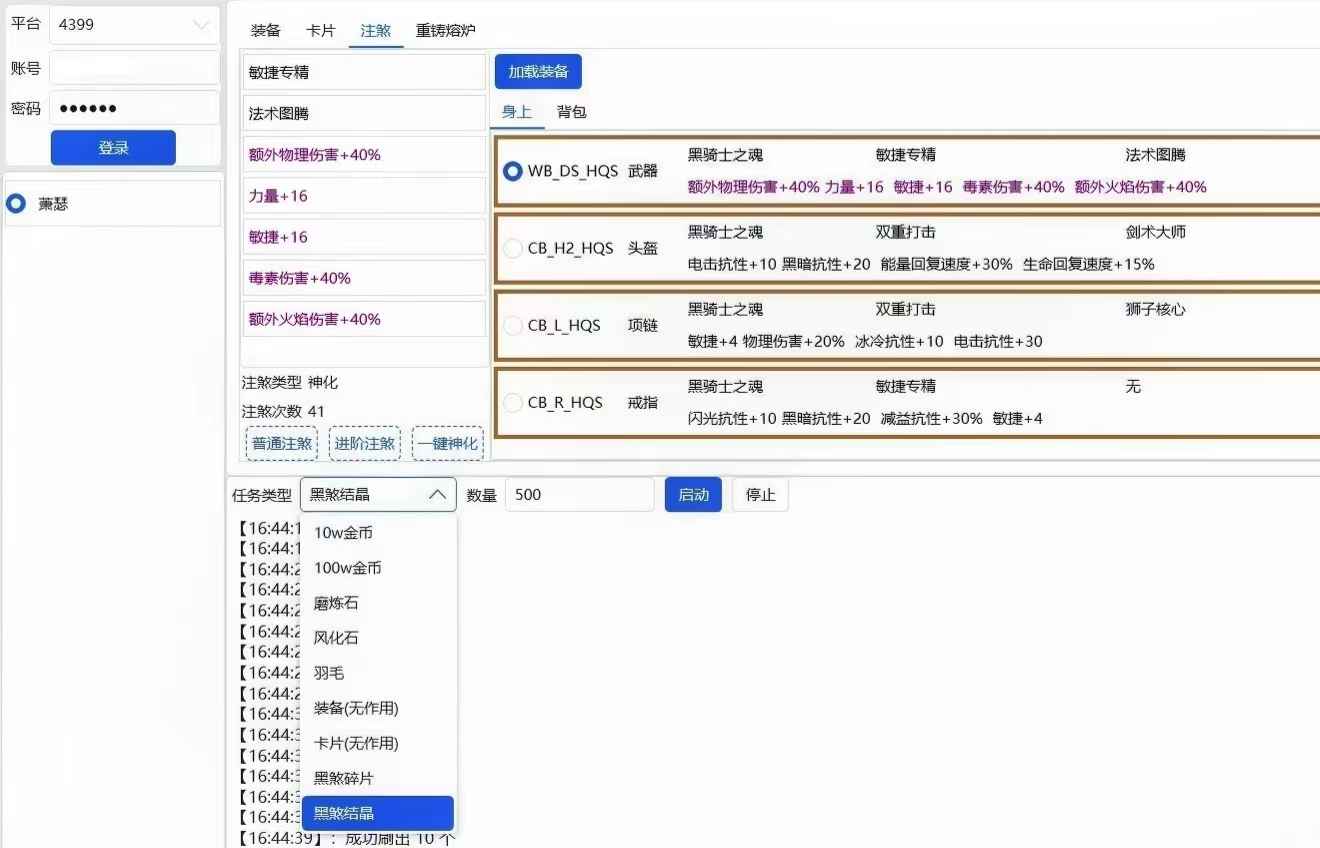Screen dimensions: 1320x848
Task: Switch to the 卡片 tab
Action: click(320, 31)
